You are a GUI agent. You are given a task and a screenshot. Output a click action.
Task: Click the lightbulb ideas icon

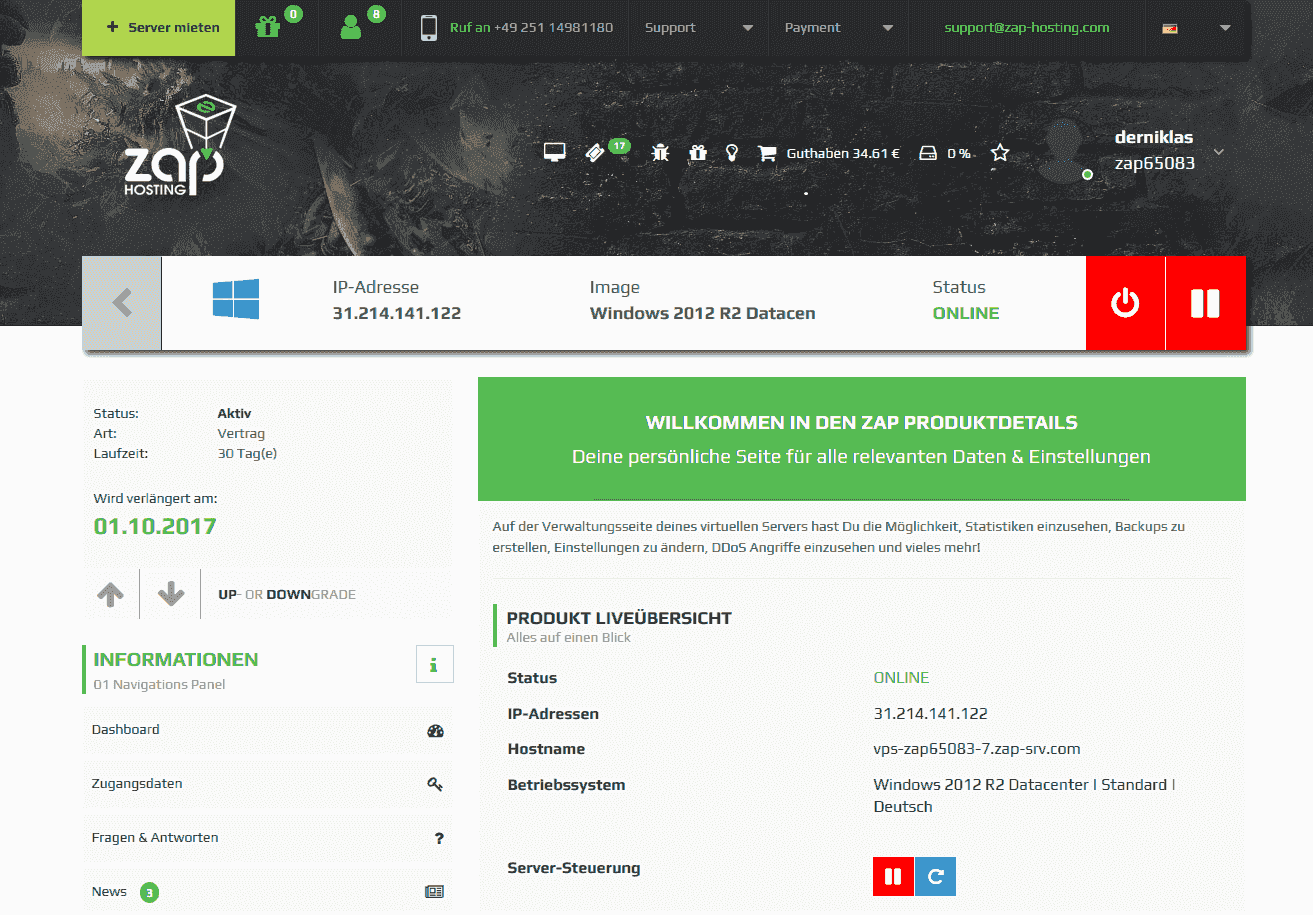pos(732,153)
